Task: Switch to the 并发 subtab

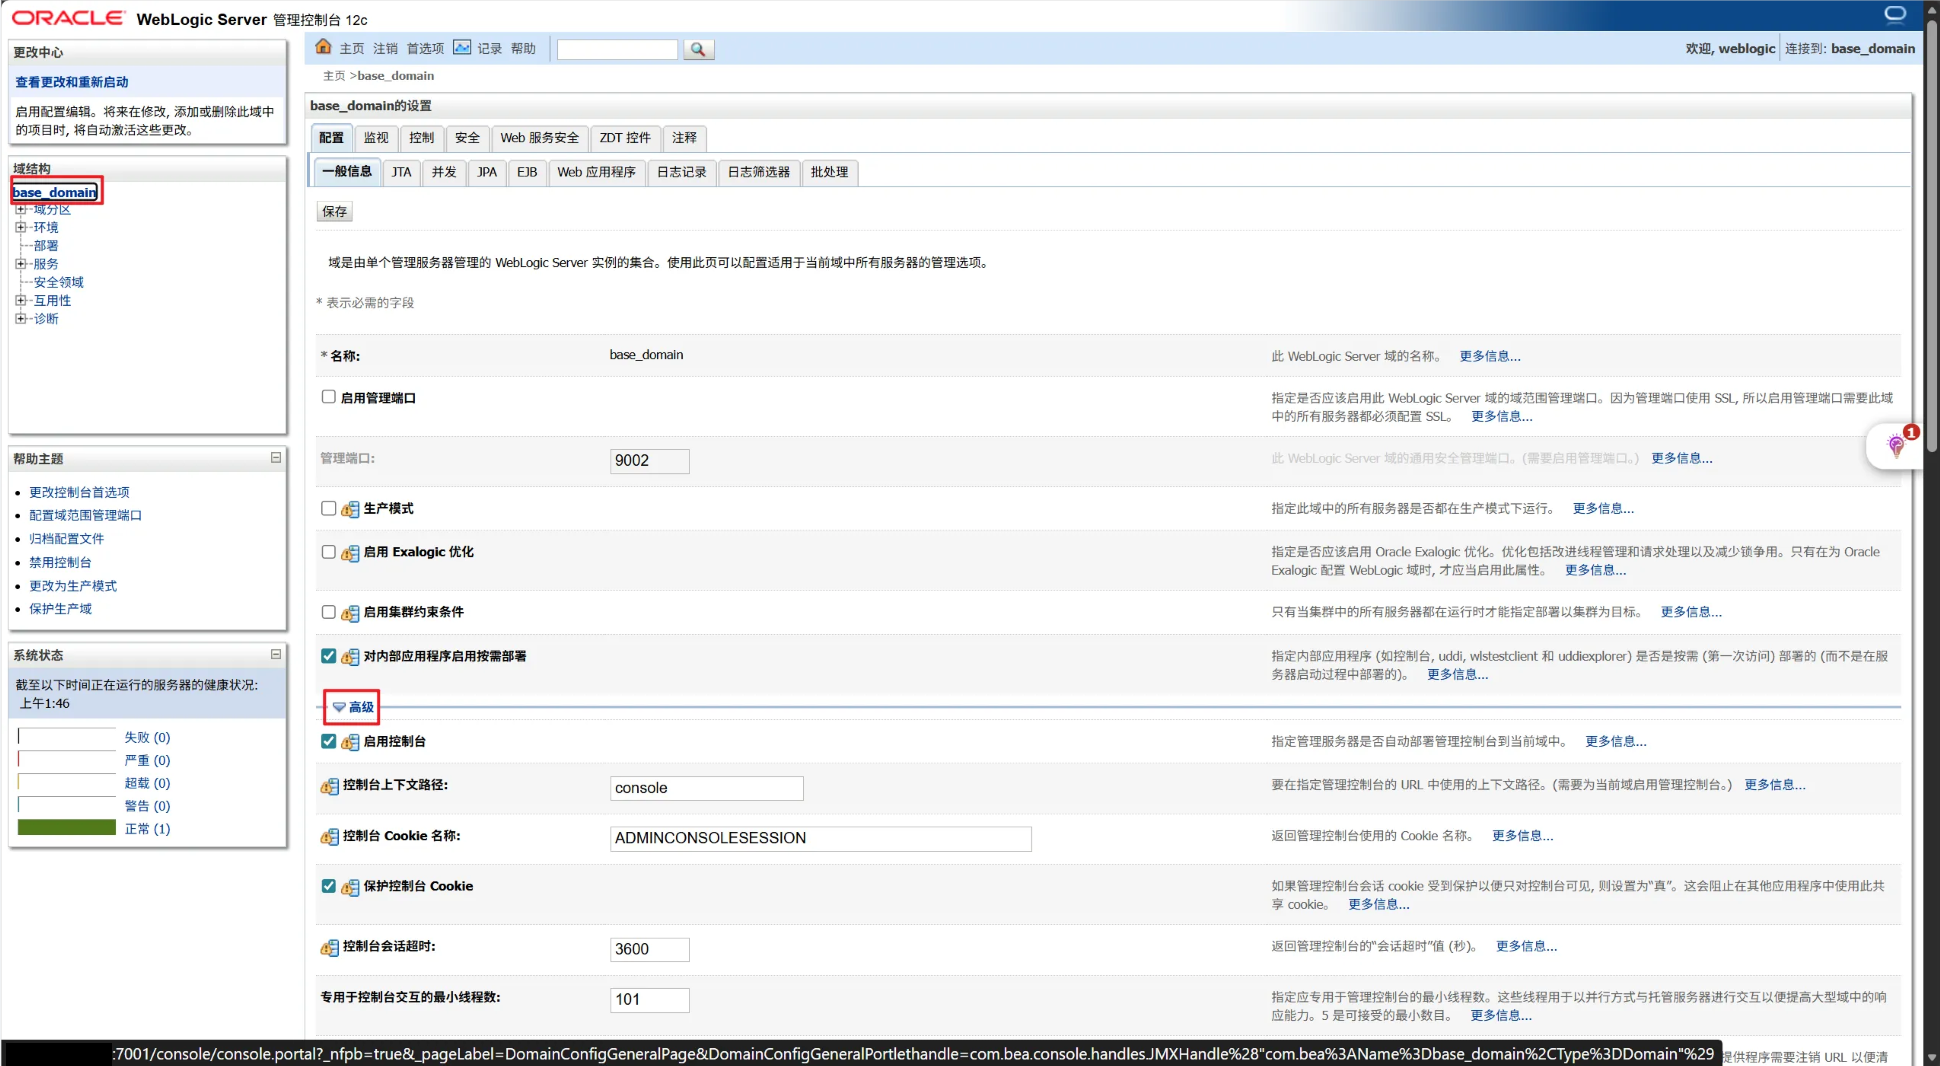Action: tap(444, 172)
